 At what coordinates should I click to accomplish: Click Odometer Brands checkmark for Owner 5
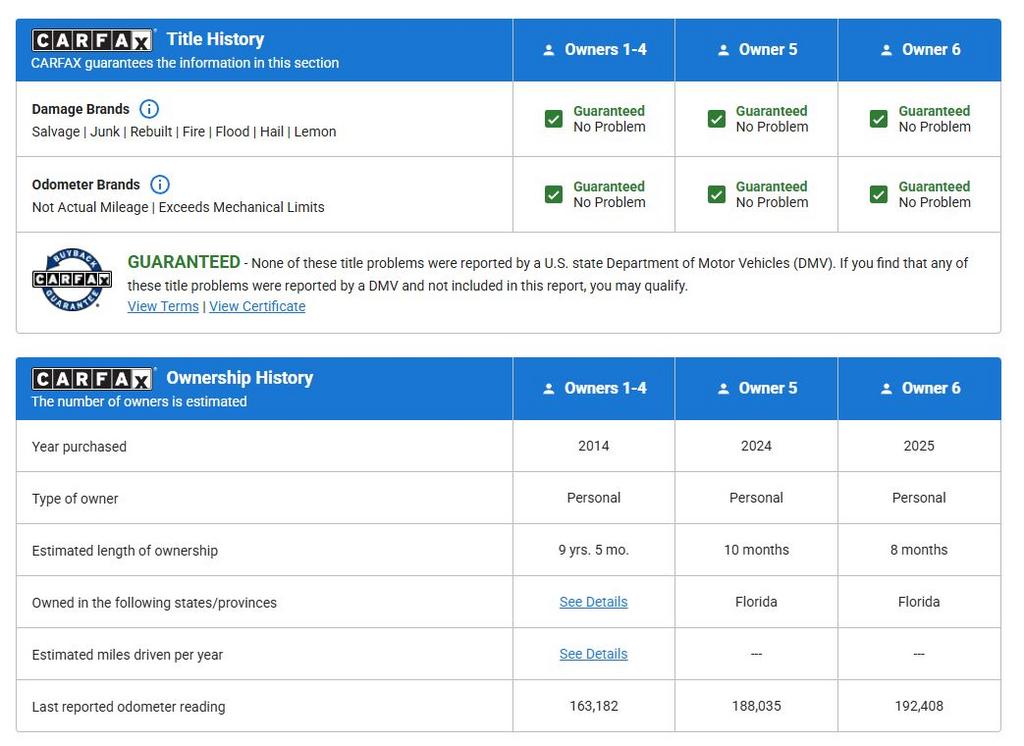coord(716,194)
